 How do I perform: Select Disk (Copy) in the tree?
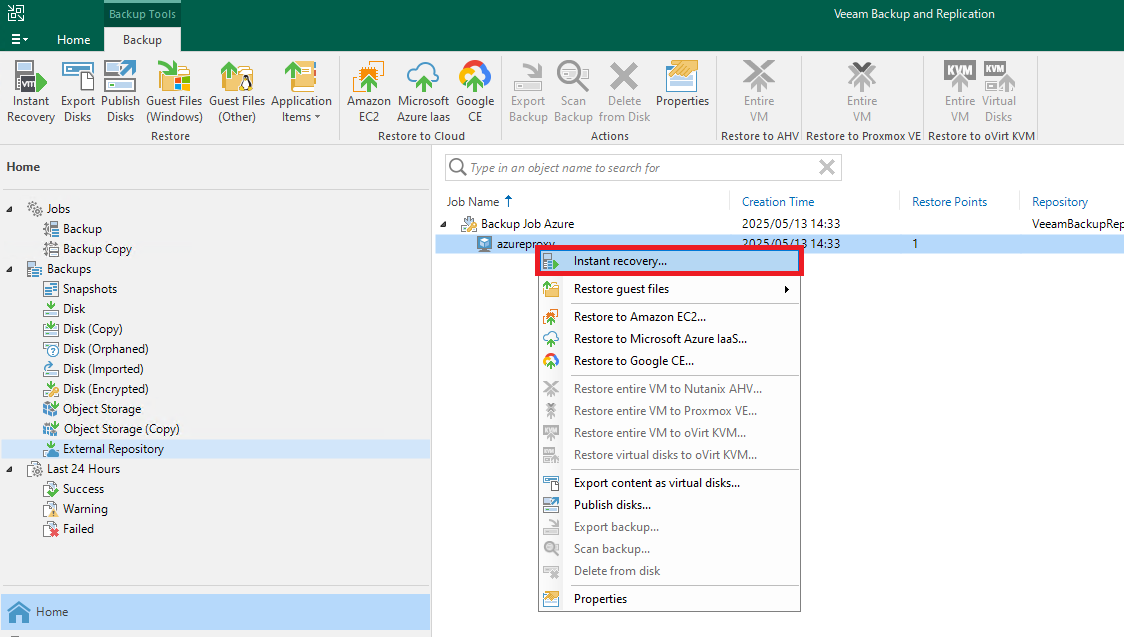coord(92,329)
